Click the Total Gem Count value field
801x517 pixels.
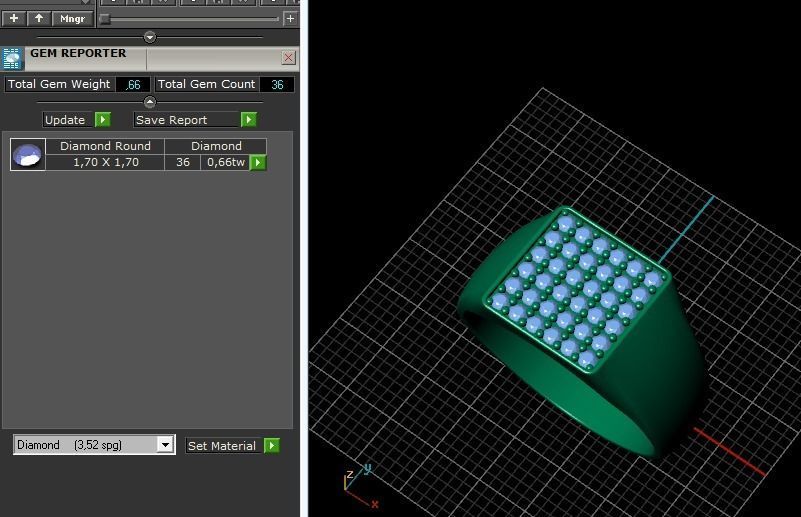point(277,84)
